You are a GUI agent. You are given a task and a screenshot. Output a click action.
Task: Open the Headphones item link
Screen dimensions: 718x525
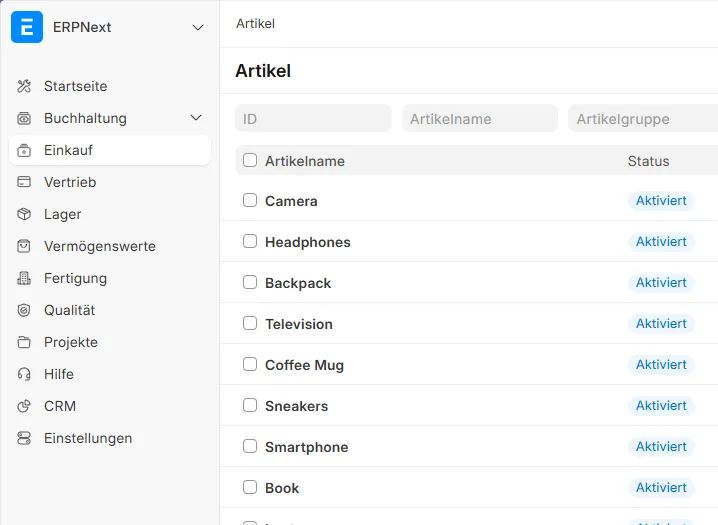[x=307, y=242]
